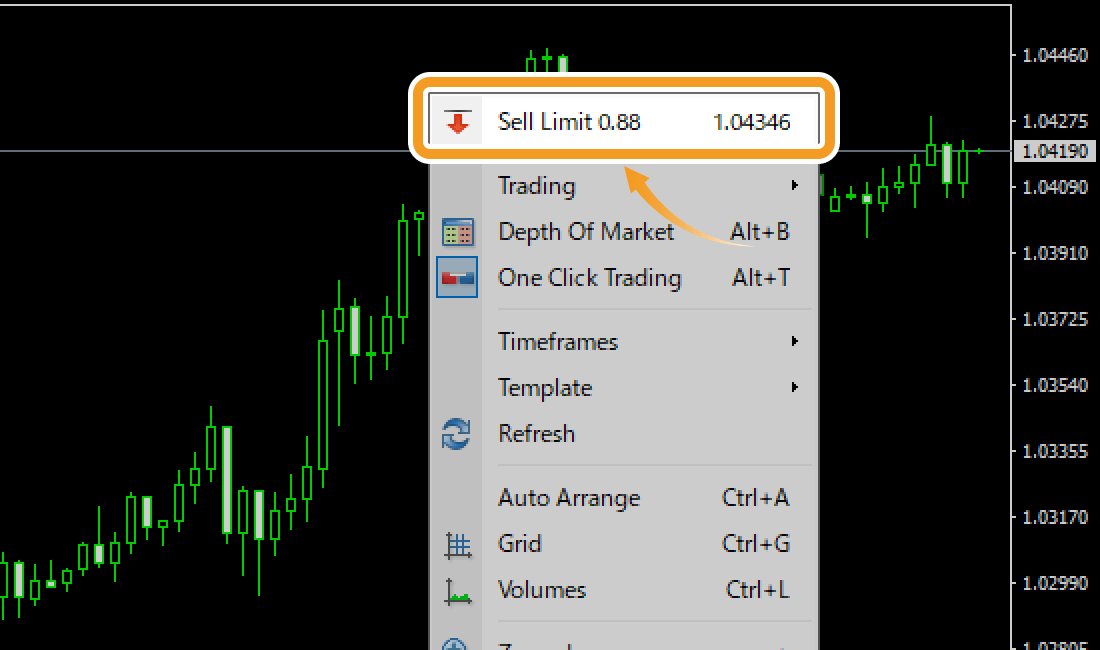This screenshot has height=650, width=1100.
Task: Click the Refresh circular arrows icon
Action: [x=457, y=433]
